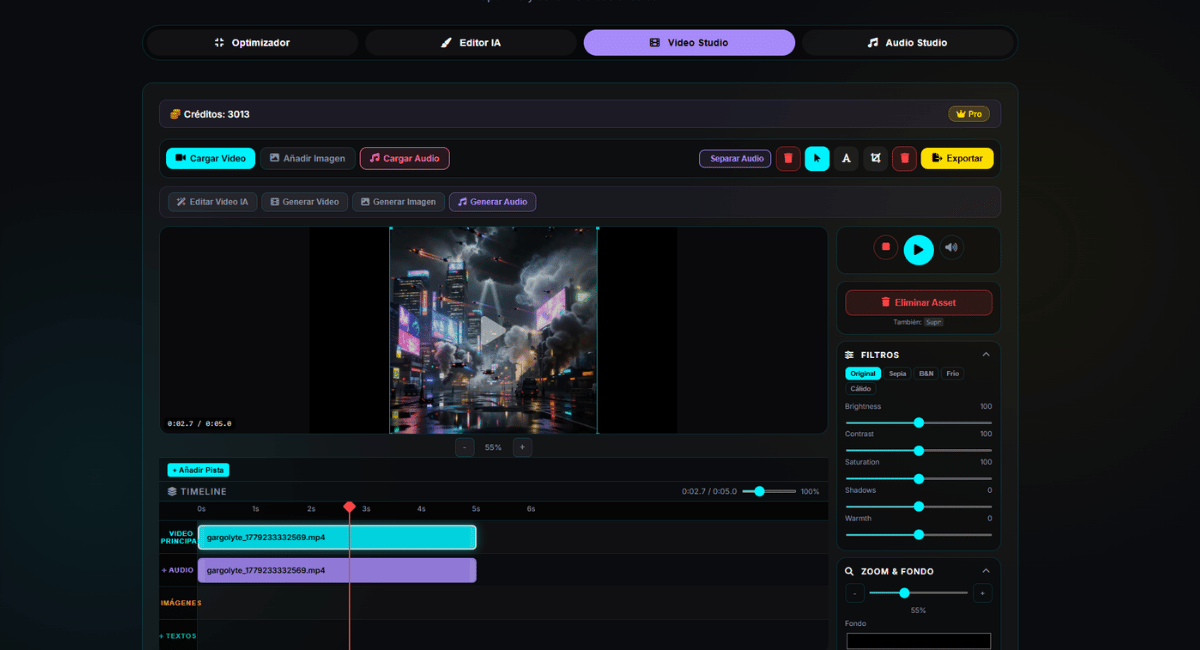Adjust the Contrast slider

click(918, 451)
